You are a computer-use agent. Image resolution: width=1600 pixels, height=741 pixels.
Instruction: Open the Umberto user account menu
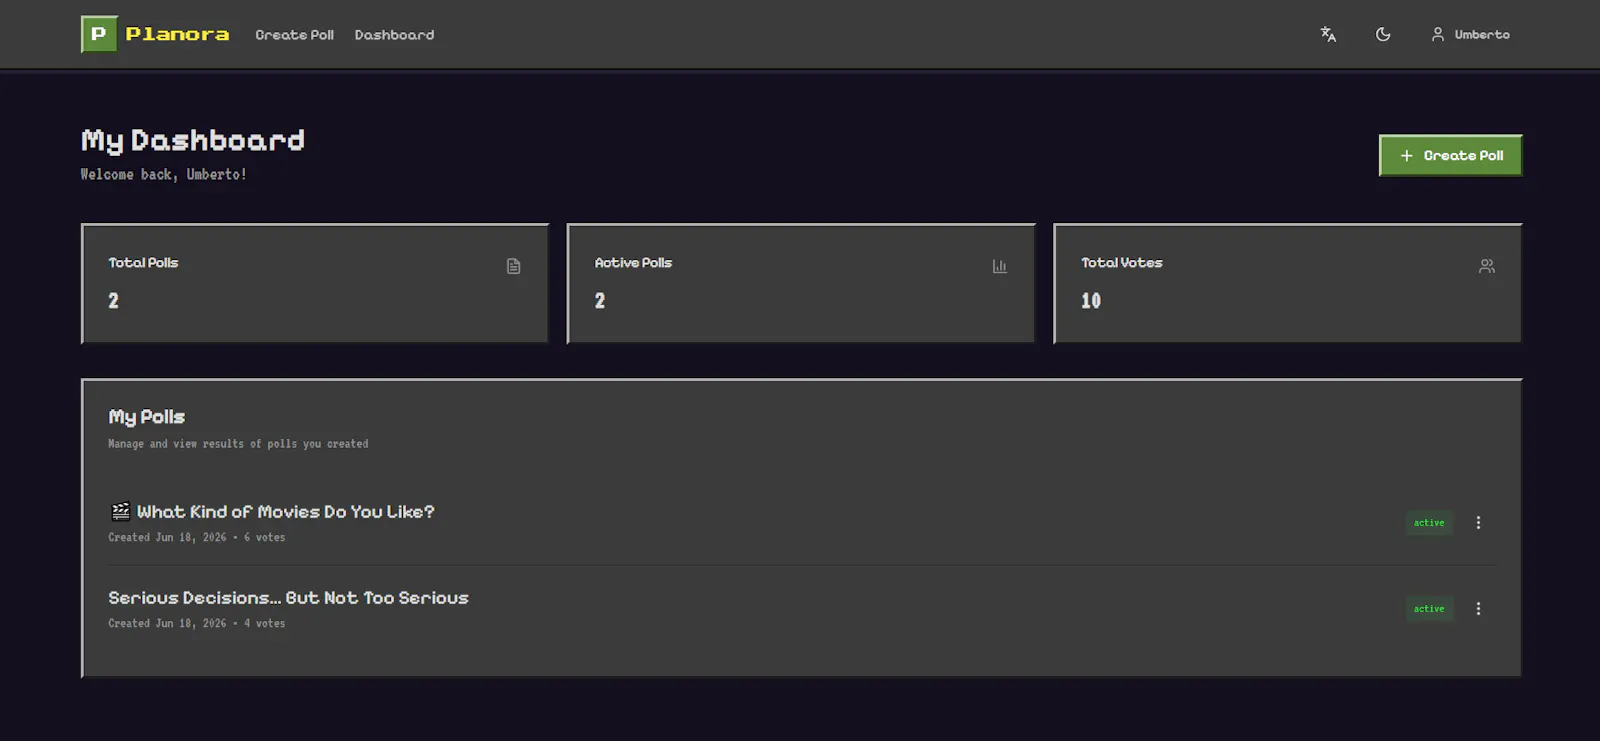tap(1470, 34)
